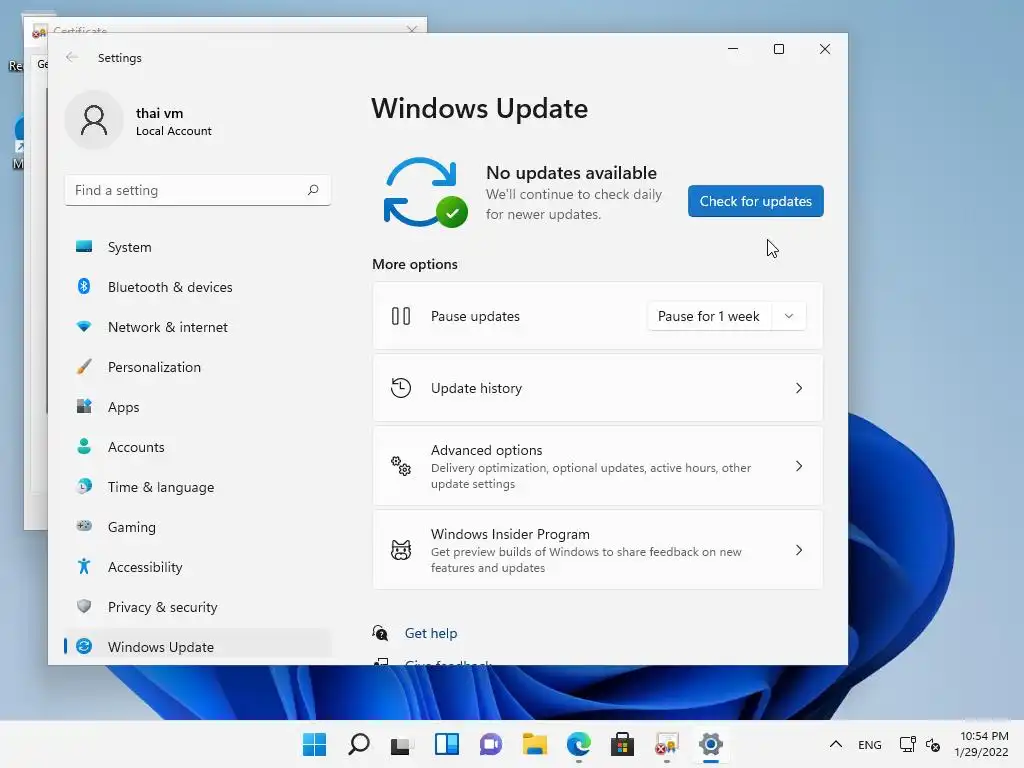The height and width of the screenshot is (768, 1024).
Task: Click the Find a setting search box
Action: coord(197,190)
